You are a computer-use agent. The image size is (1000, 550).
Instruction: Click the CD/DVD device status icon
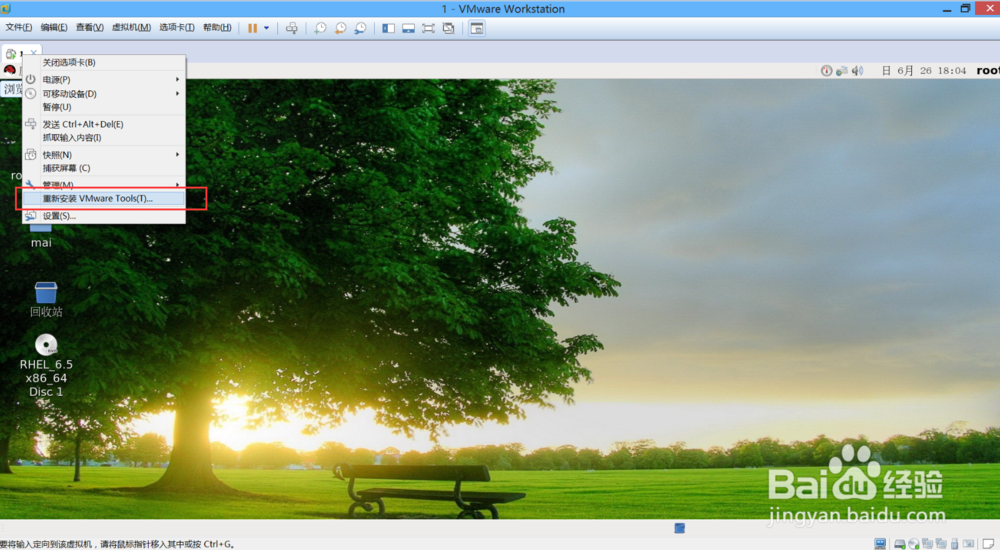coord(914,544)
